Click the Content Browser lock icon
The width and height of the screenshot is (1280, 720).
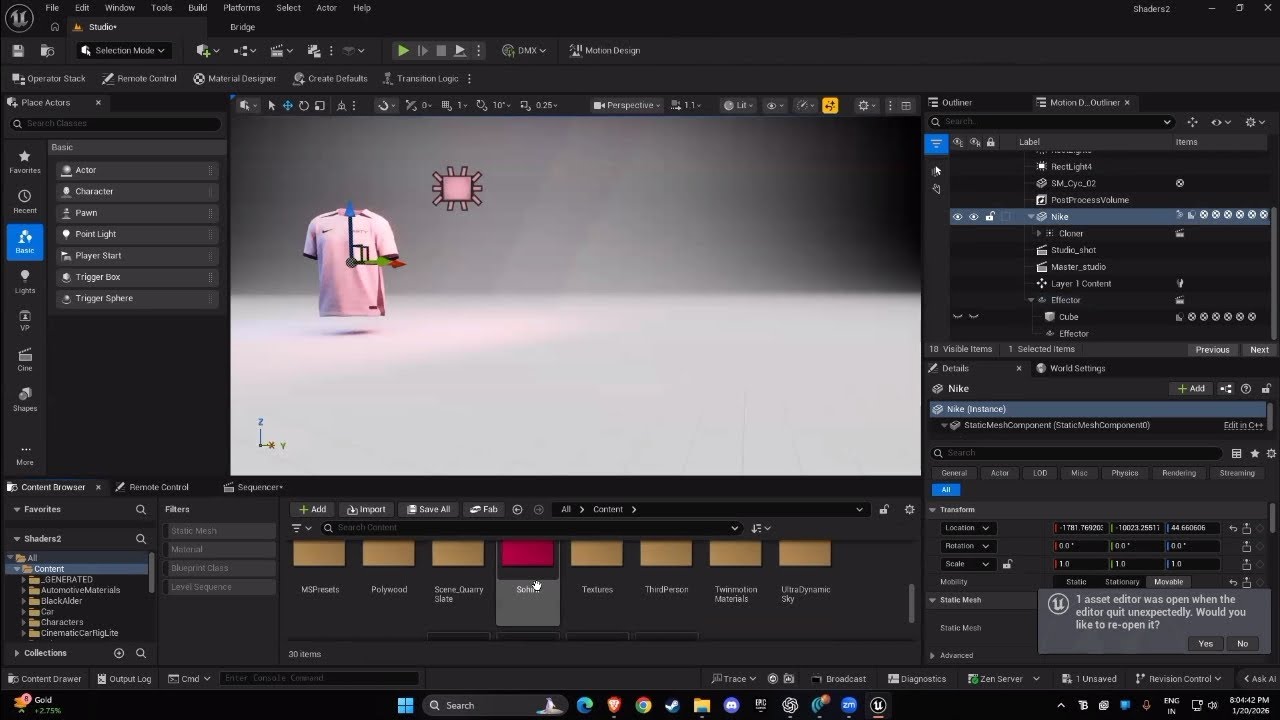(x=884, y=509)
